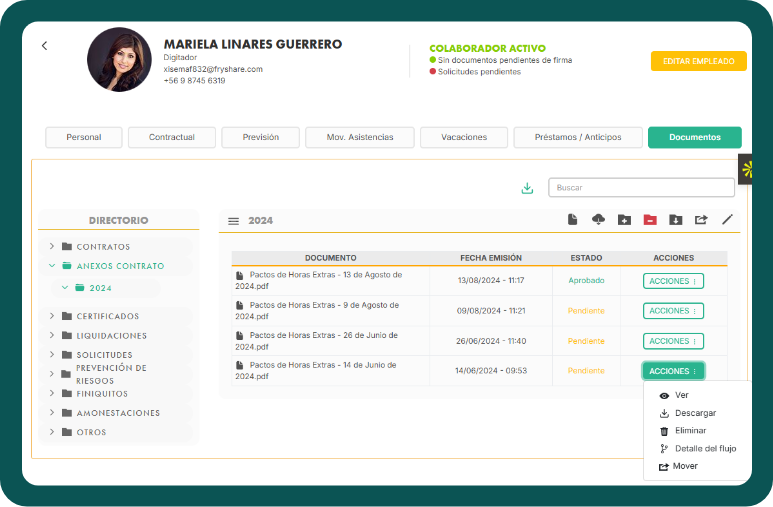The height and width of the screenshot is (507, 773).
Task: Click the back arrow beside the employee photo
Action: pyautogui.click(x=44, y=46)
